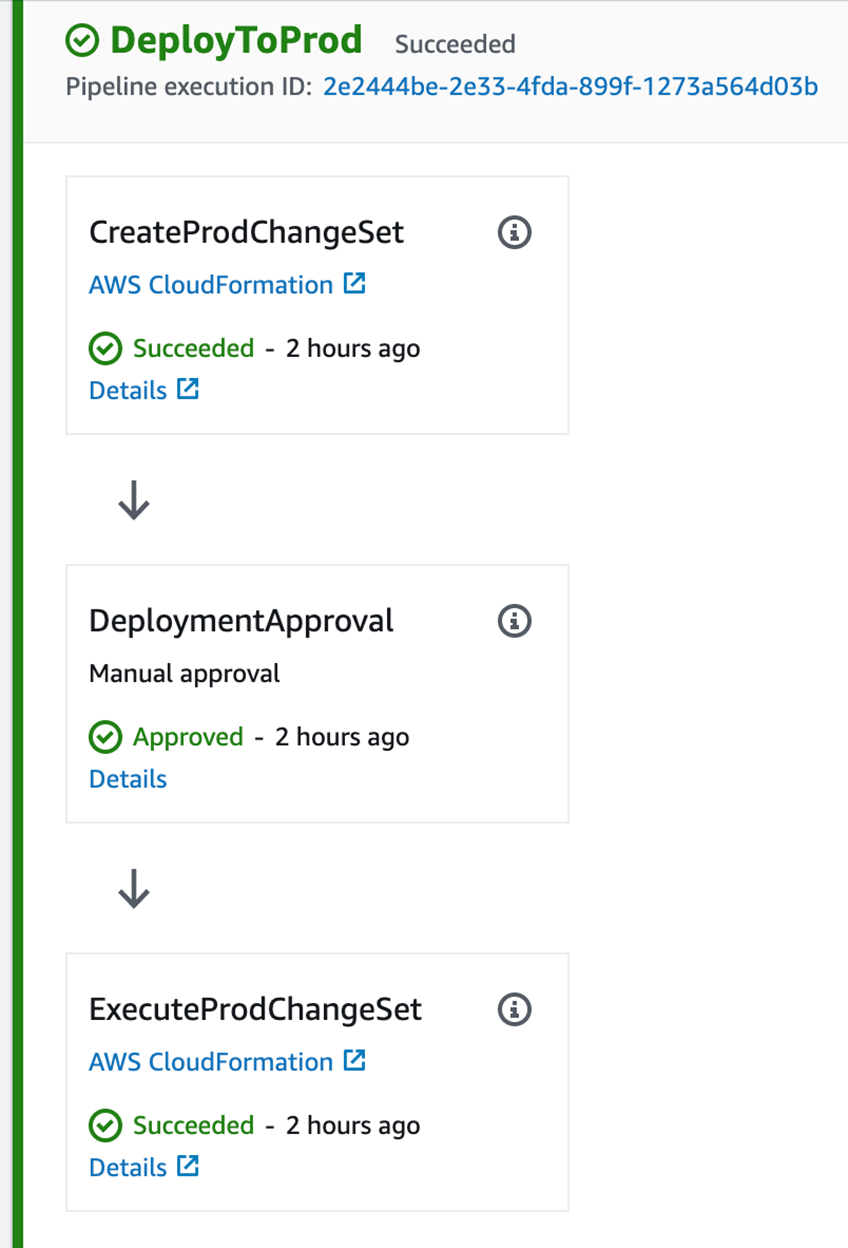Click external link icon beside CreateProdChangeSet AWS CloudFormation

pyautogui.click(x=354, y=284)
